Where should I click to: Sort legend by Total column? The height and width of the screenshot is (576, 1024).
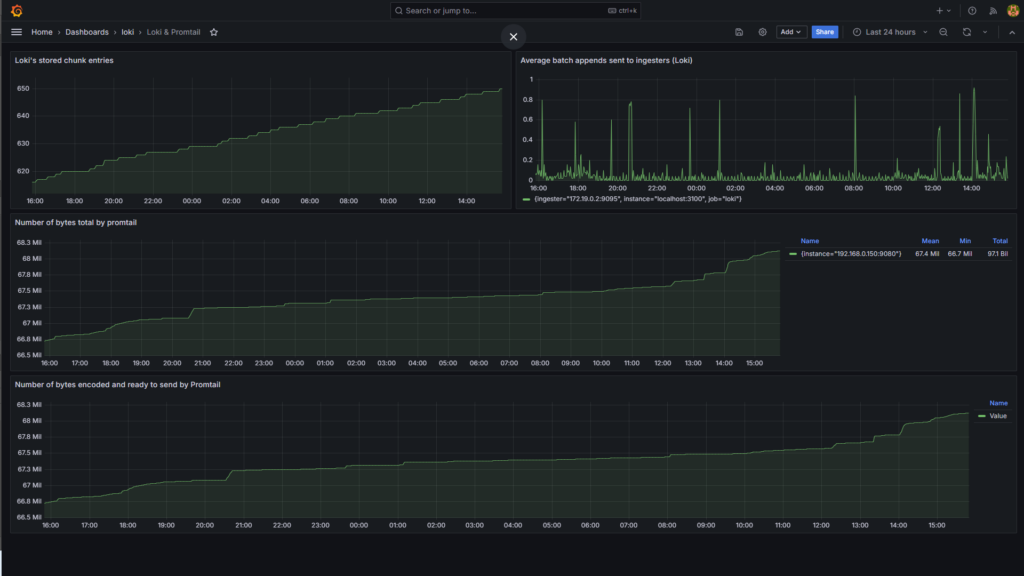[1000, 241]
